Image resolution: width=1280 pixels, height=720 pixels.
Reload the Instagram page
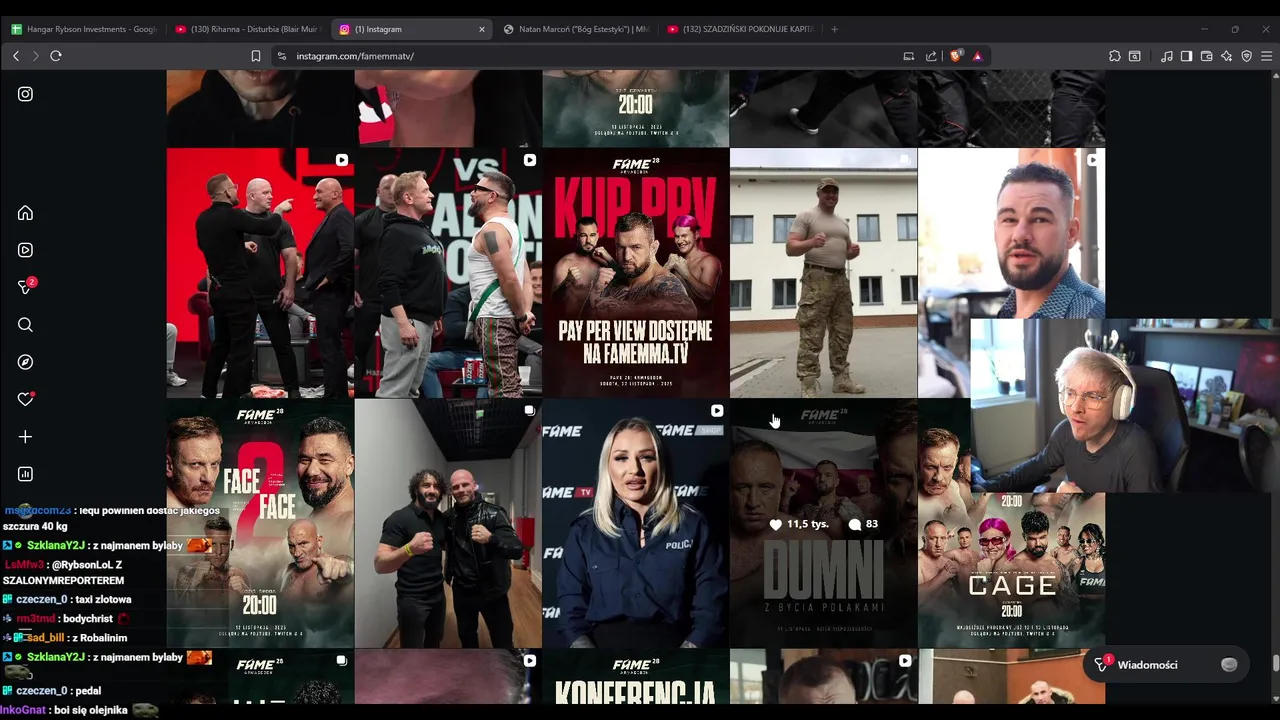pos(56,56)
